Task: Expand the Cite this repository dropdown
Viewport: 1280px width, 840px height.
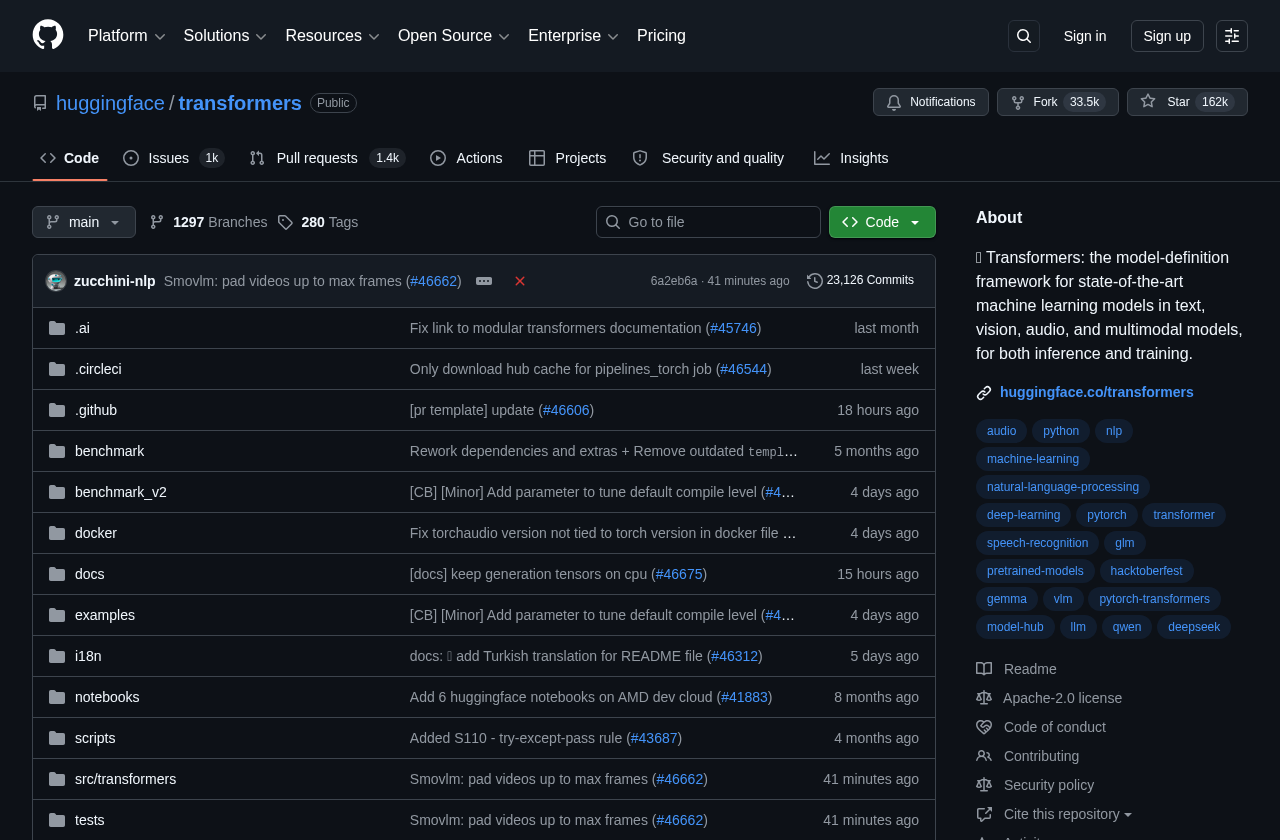Action: pyautogui.click(x=1068, y=814)
